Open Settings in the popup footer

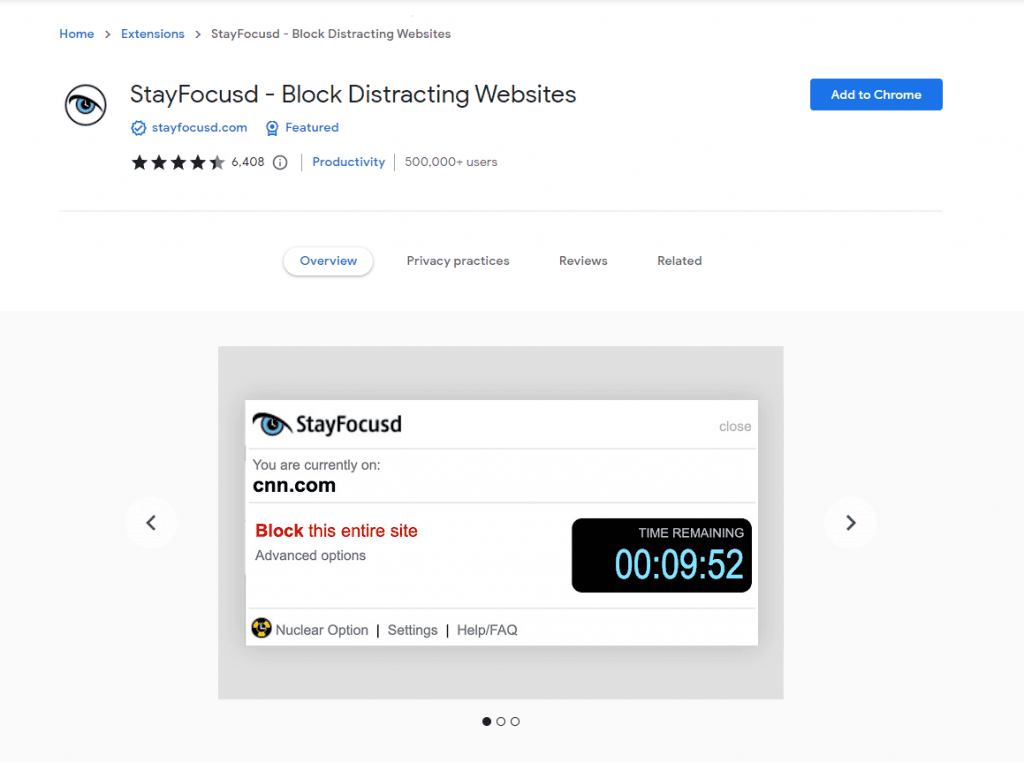pos(413,630)
